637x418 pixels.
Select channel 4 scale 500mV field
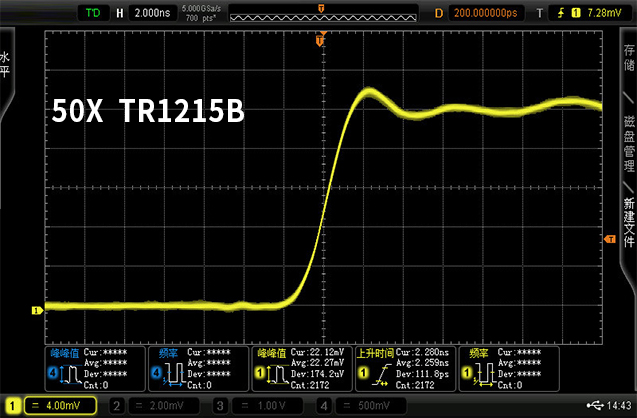(371, 406)
